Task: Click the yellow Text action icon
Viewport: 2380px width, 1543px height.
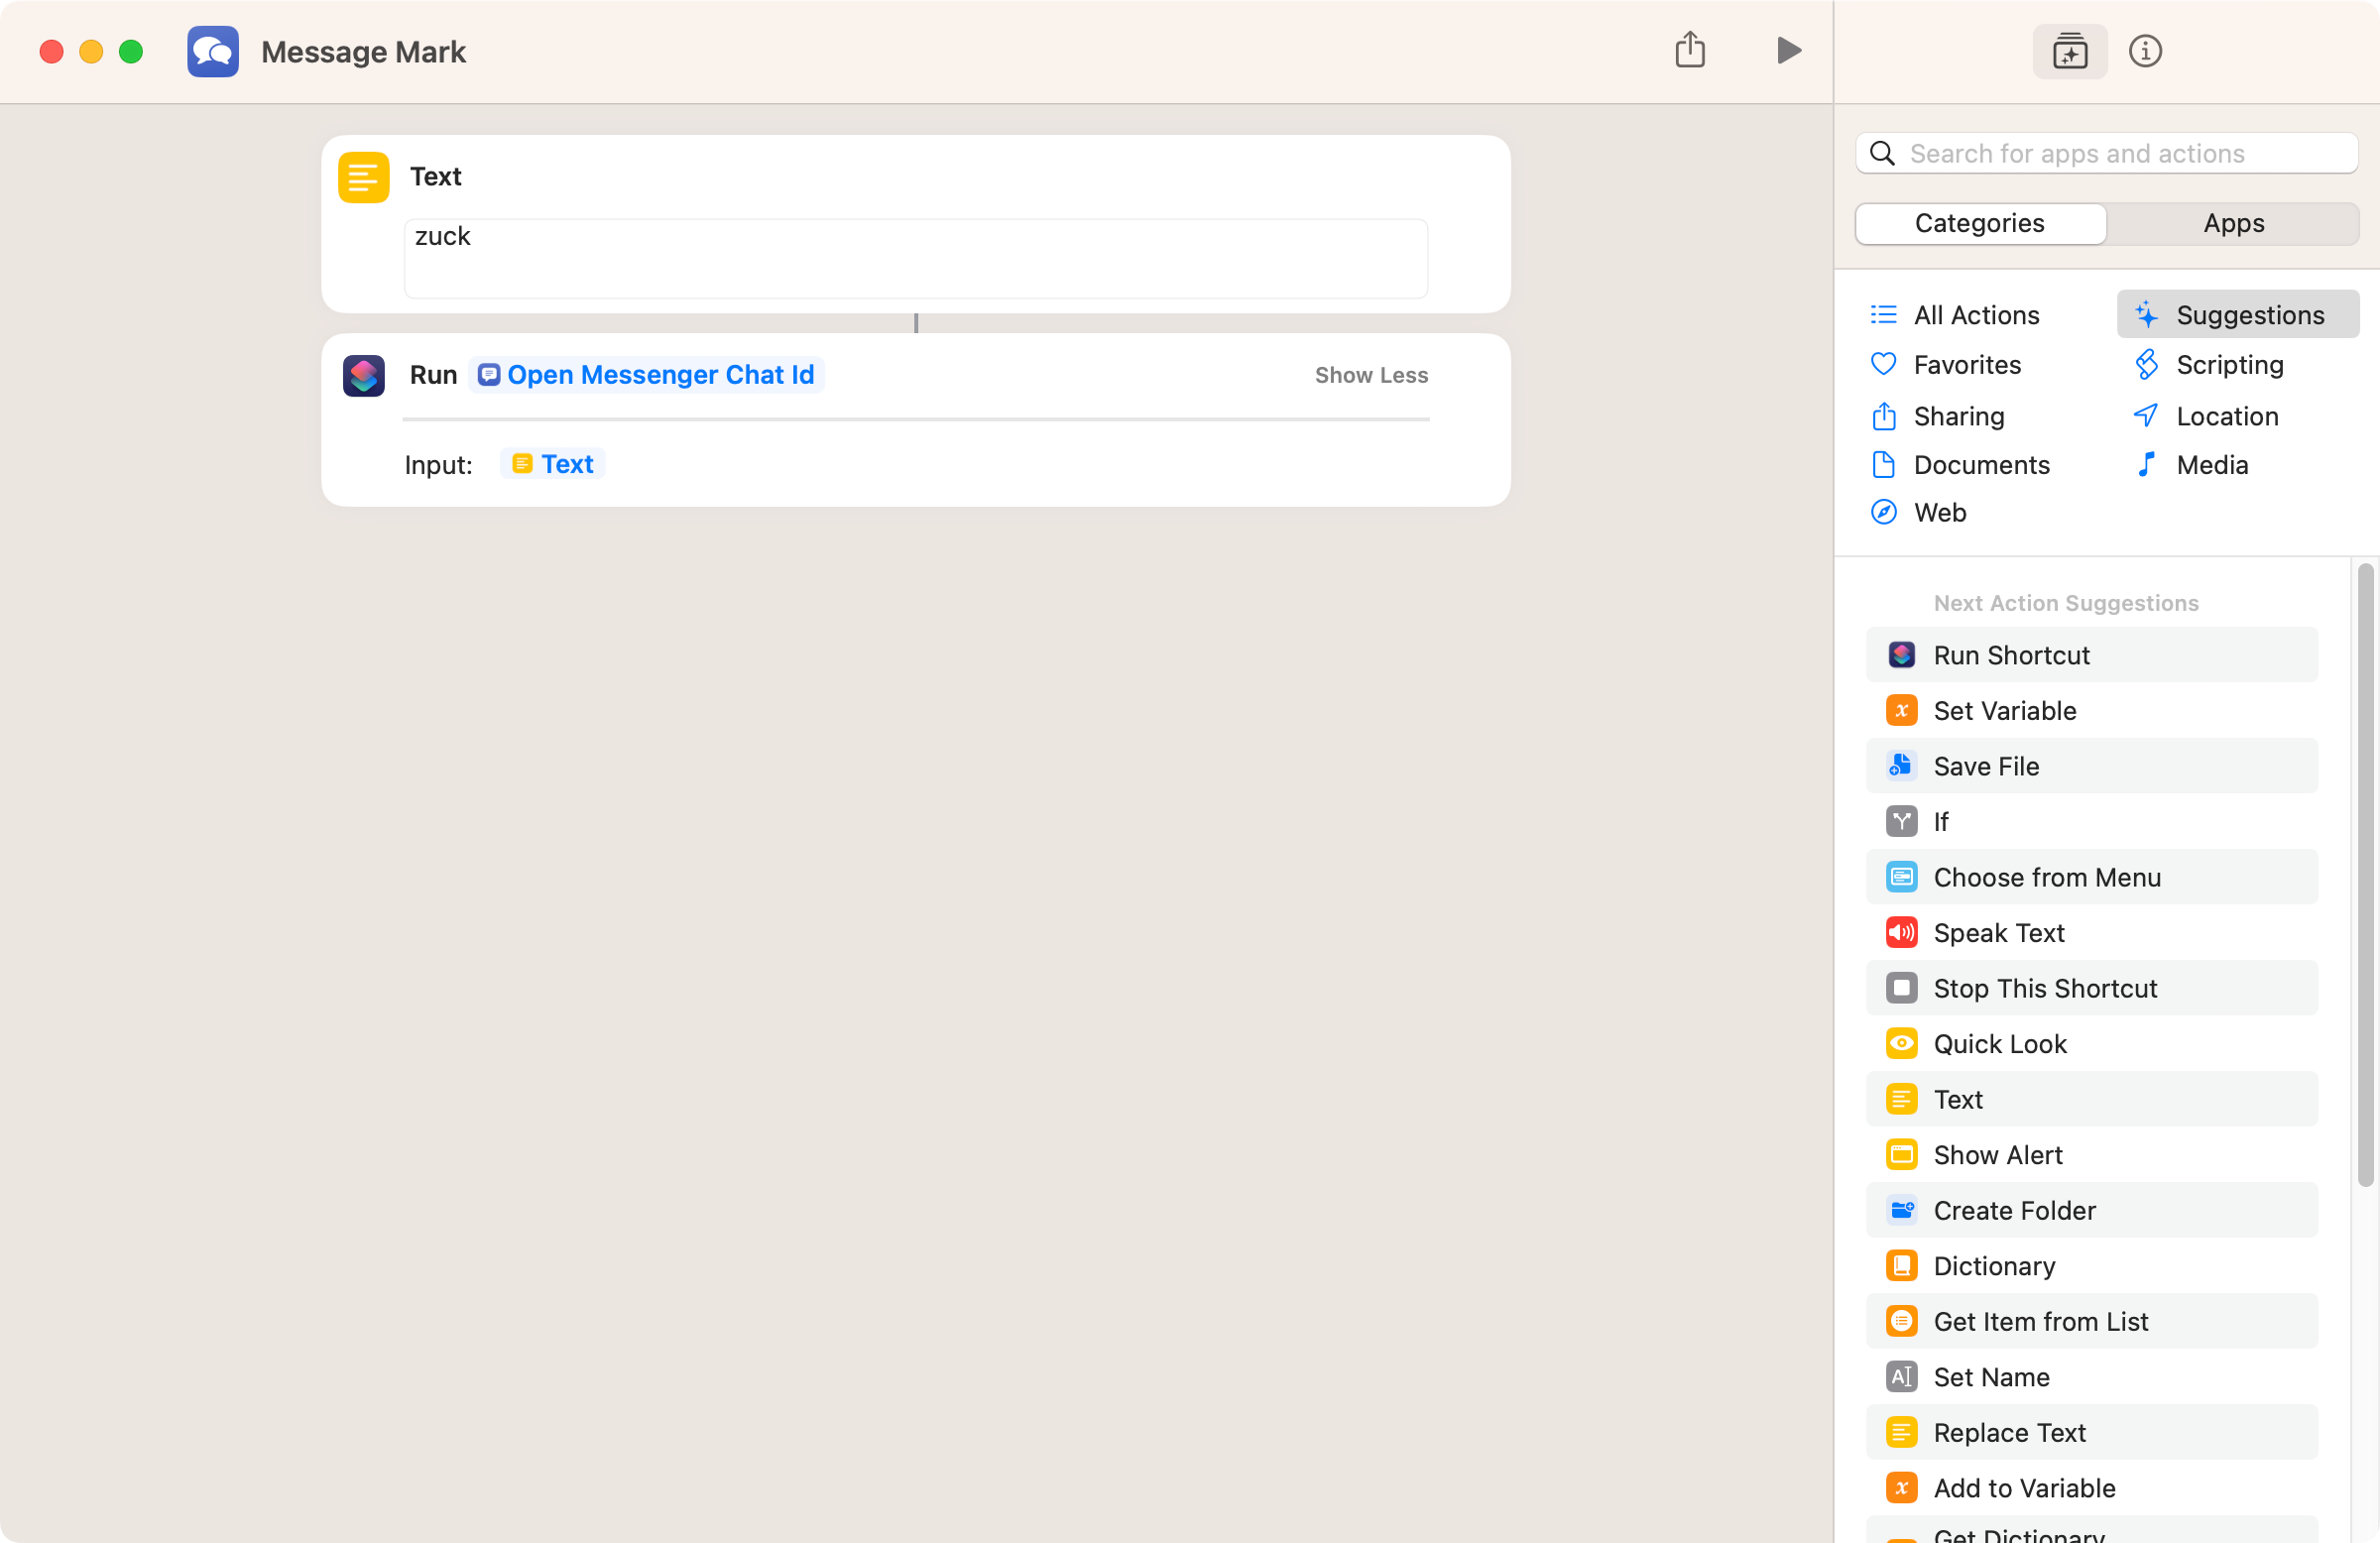Action: pos(364,178)
